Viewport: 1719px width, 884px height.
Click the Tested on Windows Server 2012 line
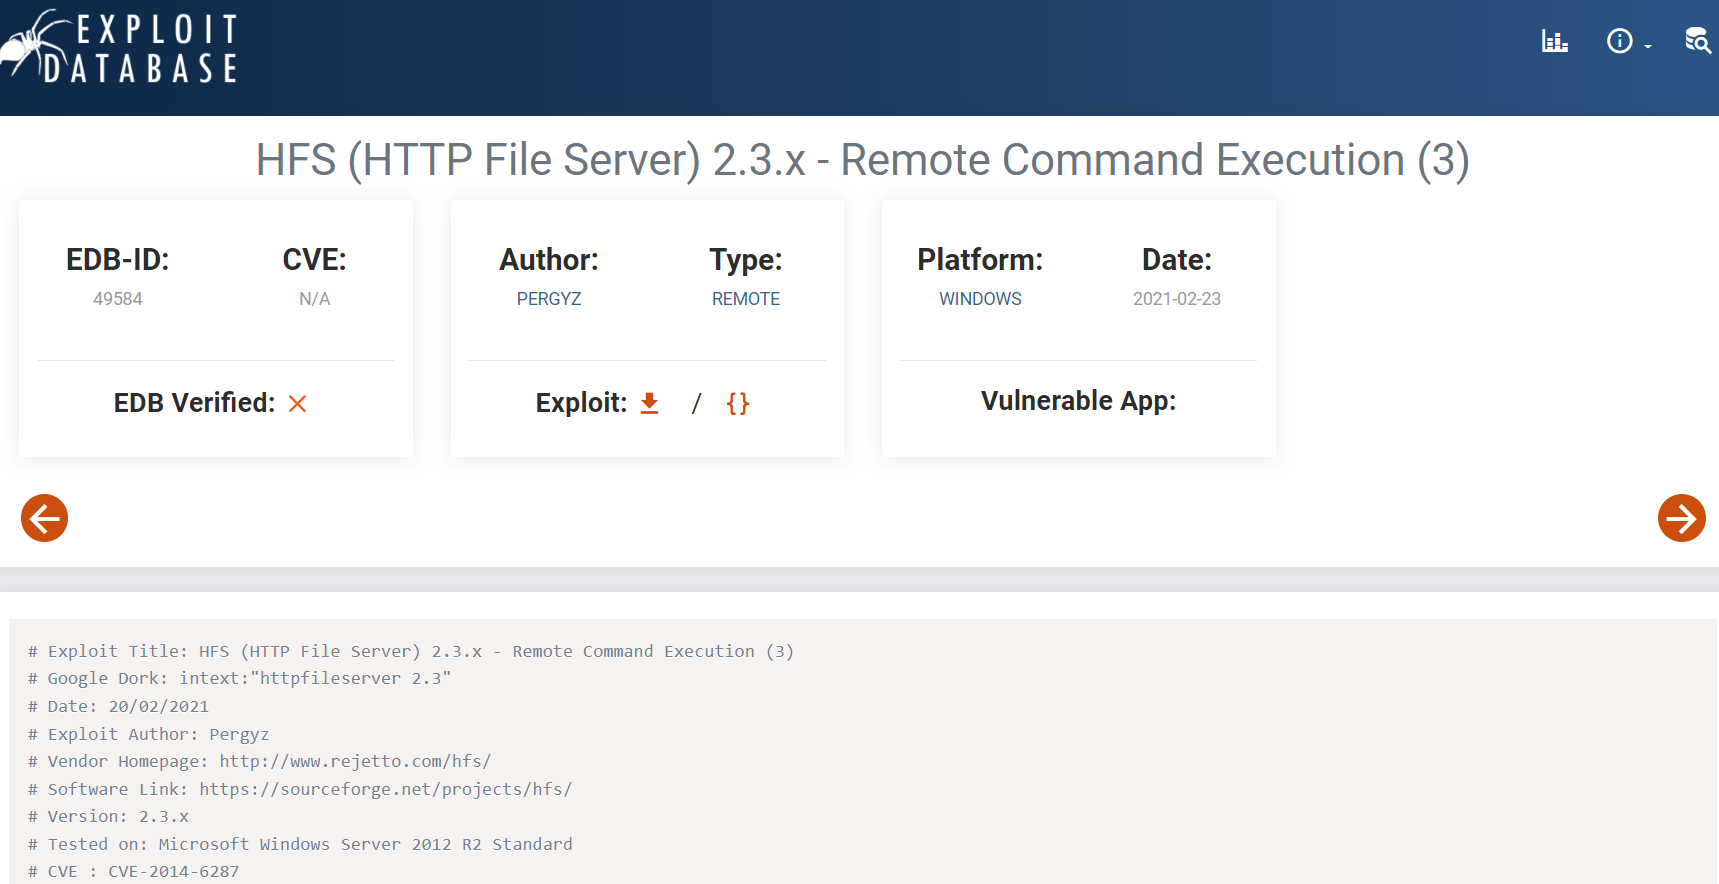click(x=300, y=844)
